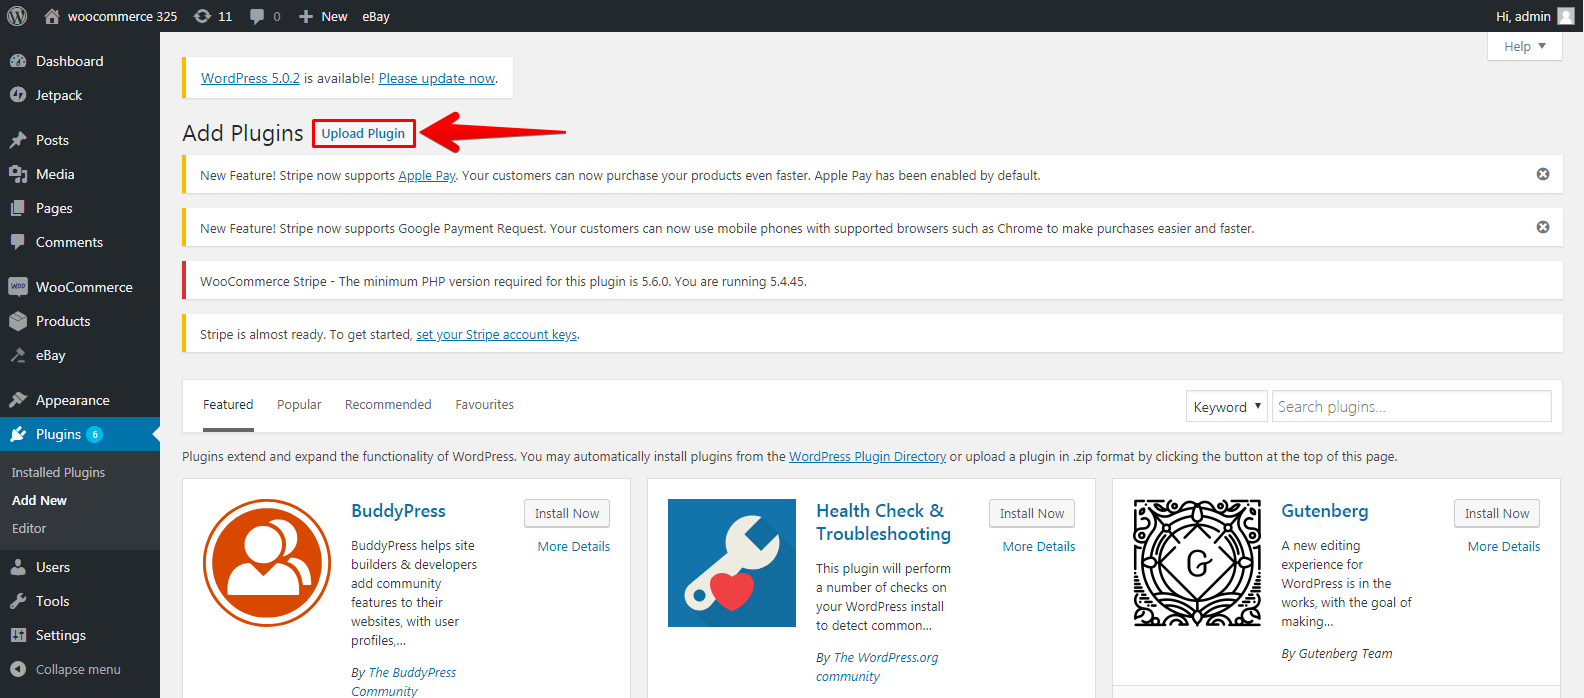Click the admin user avatar
The height and width of the screenshot is (698, 1584).
point(1566,16)
